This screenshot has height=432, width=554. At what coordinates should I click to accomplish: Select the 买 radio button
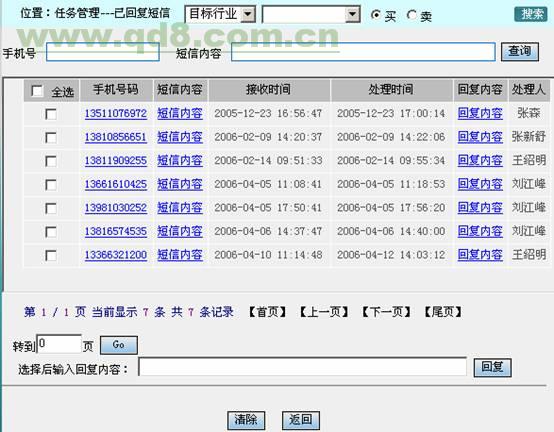[x=376, y=15]
